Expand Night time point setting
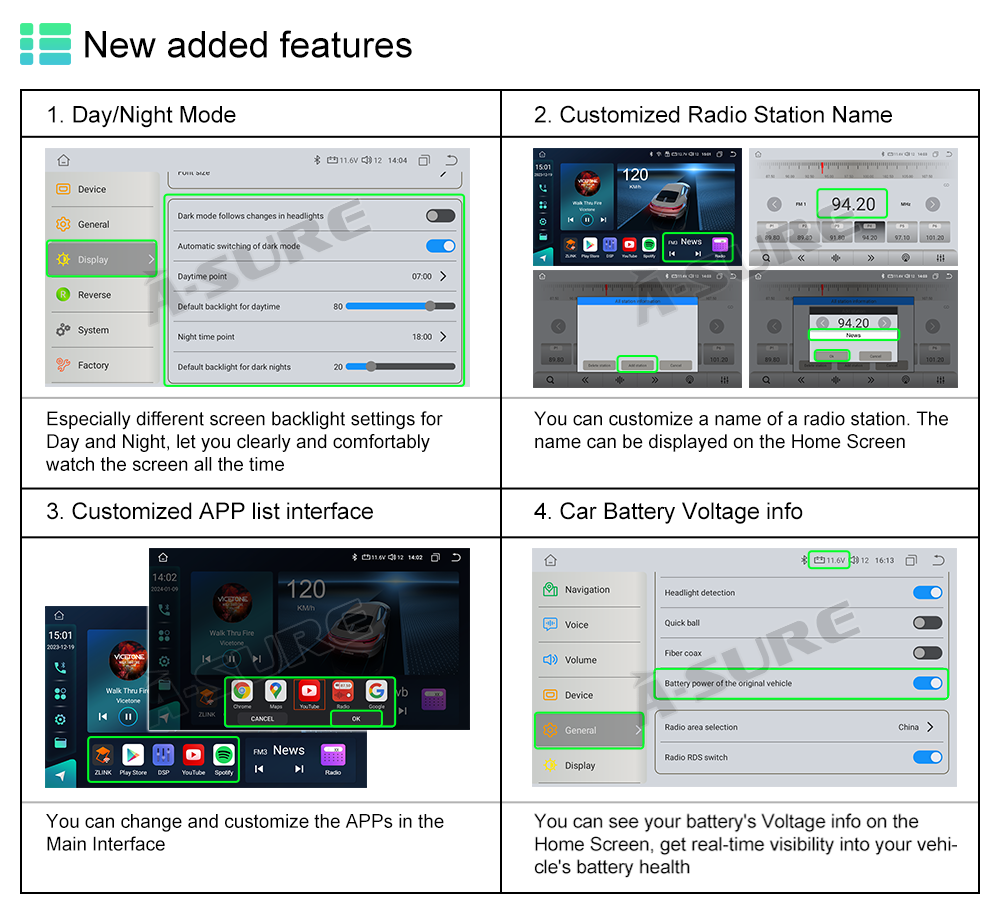Viewport: 1000px width, 915px height. click(x=443, y=337)
